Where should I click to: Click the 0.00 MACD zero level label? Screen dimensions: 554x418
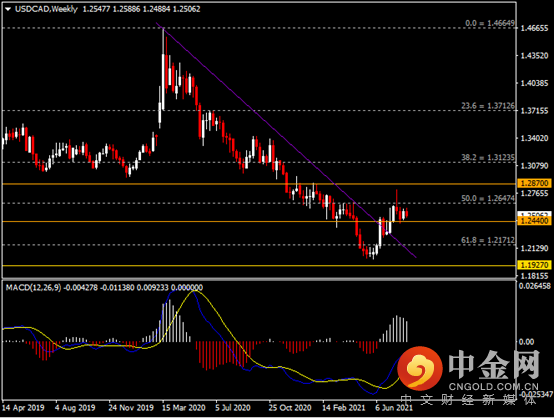pos(527,342)
